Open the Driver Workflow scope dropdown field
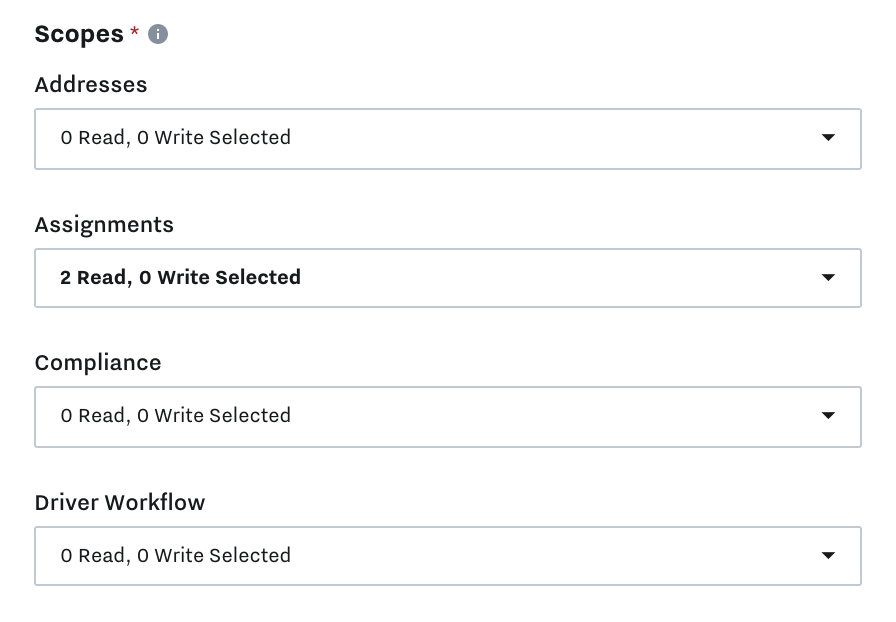 447,556
